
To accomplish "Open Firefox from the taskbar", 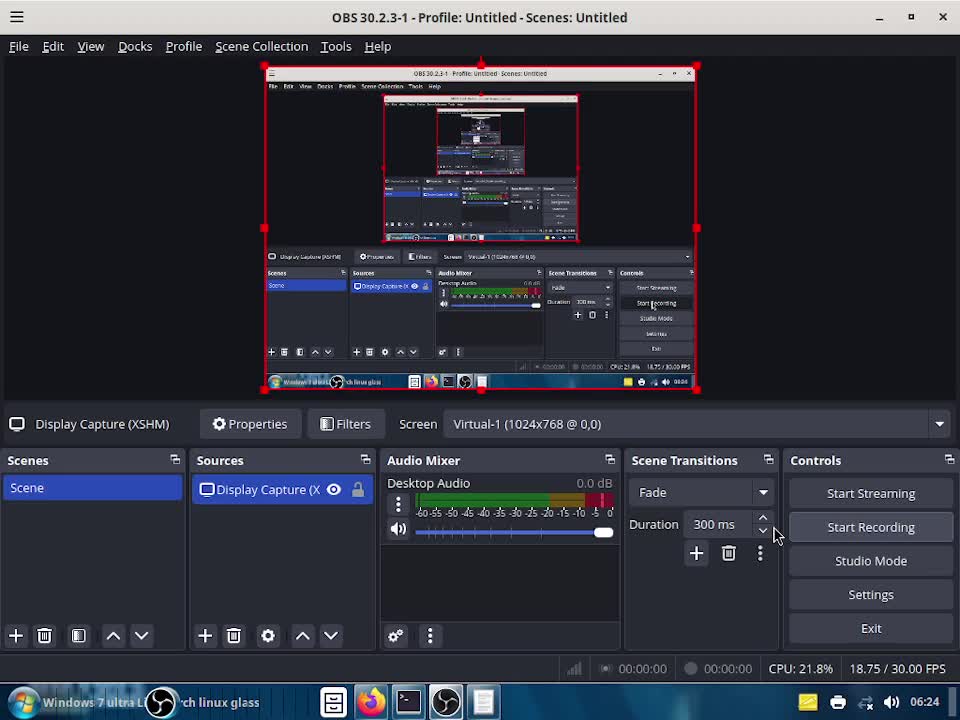I will click(371, 702).
